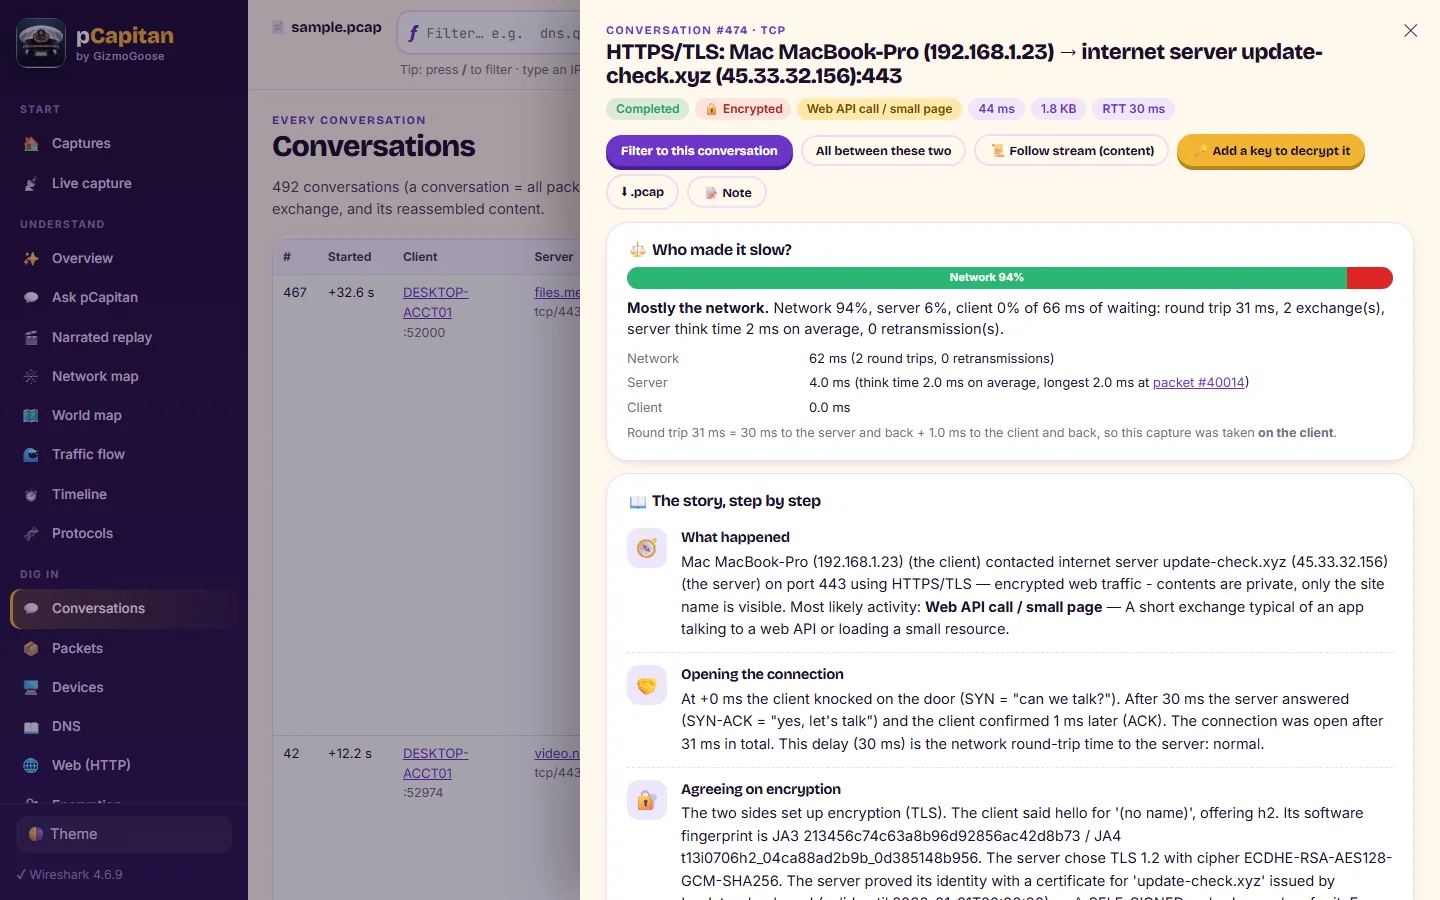Click the Traffic flow icon
Image resolution: width=1440 pixels, height=900 pixels.
tap(31, 454)
